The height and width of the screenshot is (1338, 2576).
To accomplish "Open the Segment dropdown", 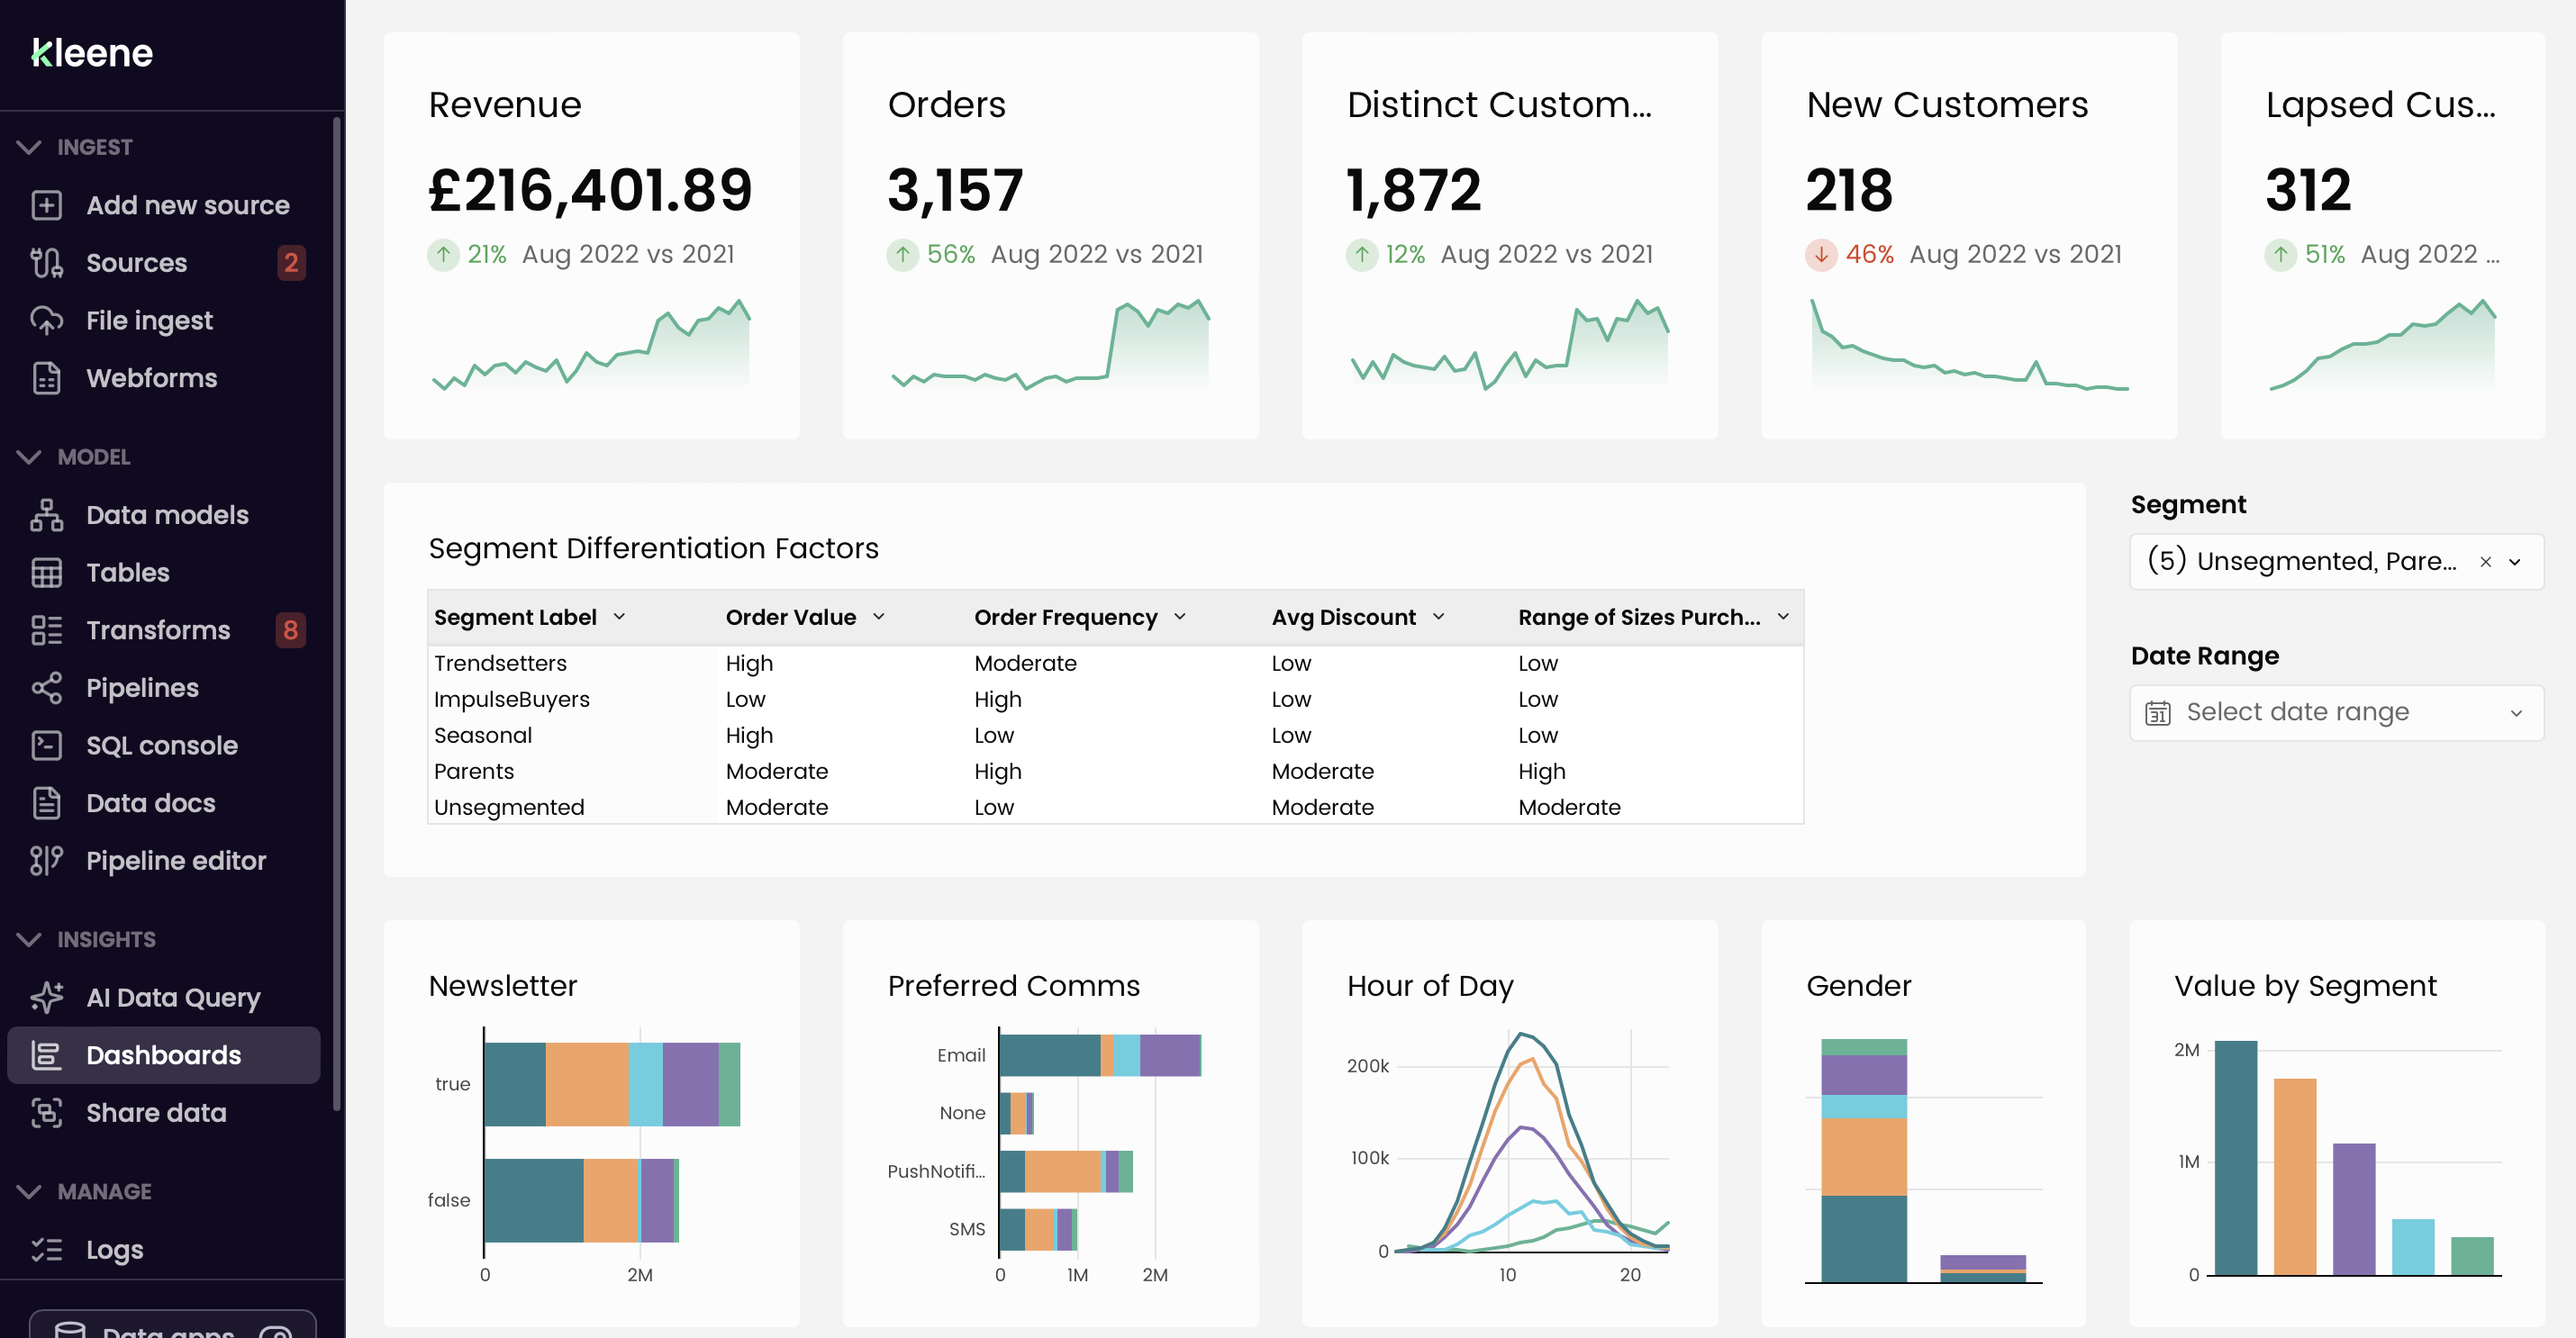I will click(x=2515, y=562).
